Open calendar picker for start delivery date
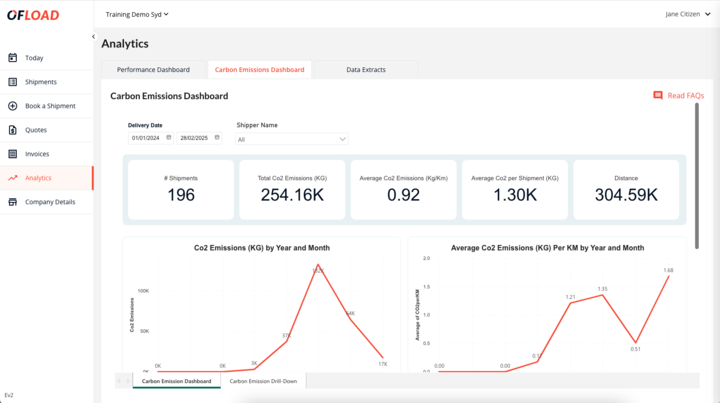The width and height of the screenshot is (720, 403). point(169,137)
